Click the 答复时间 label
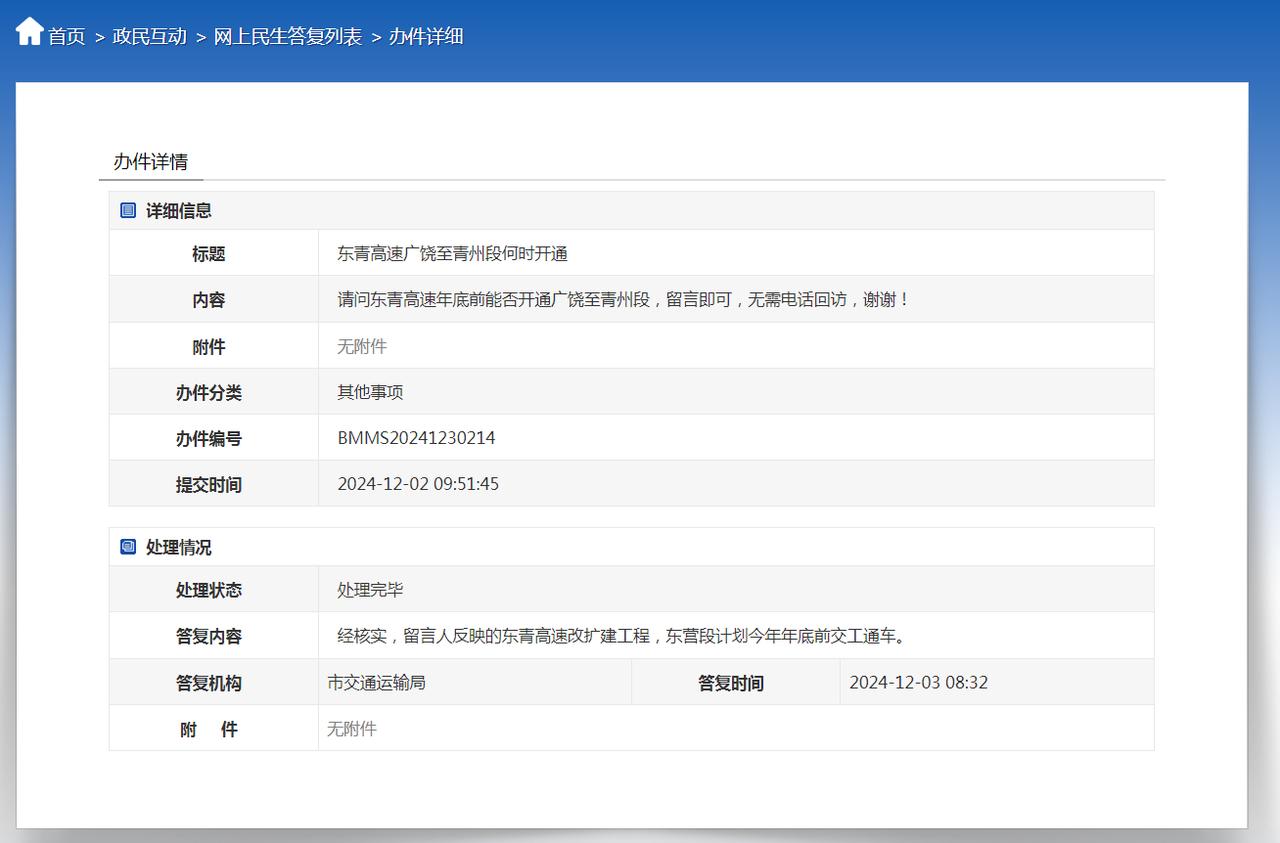 pos(731,683)
